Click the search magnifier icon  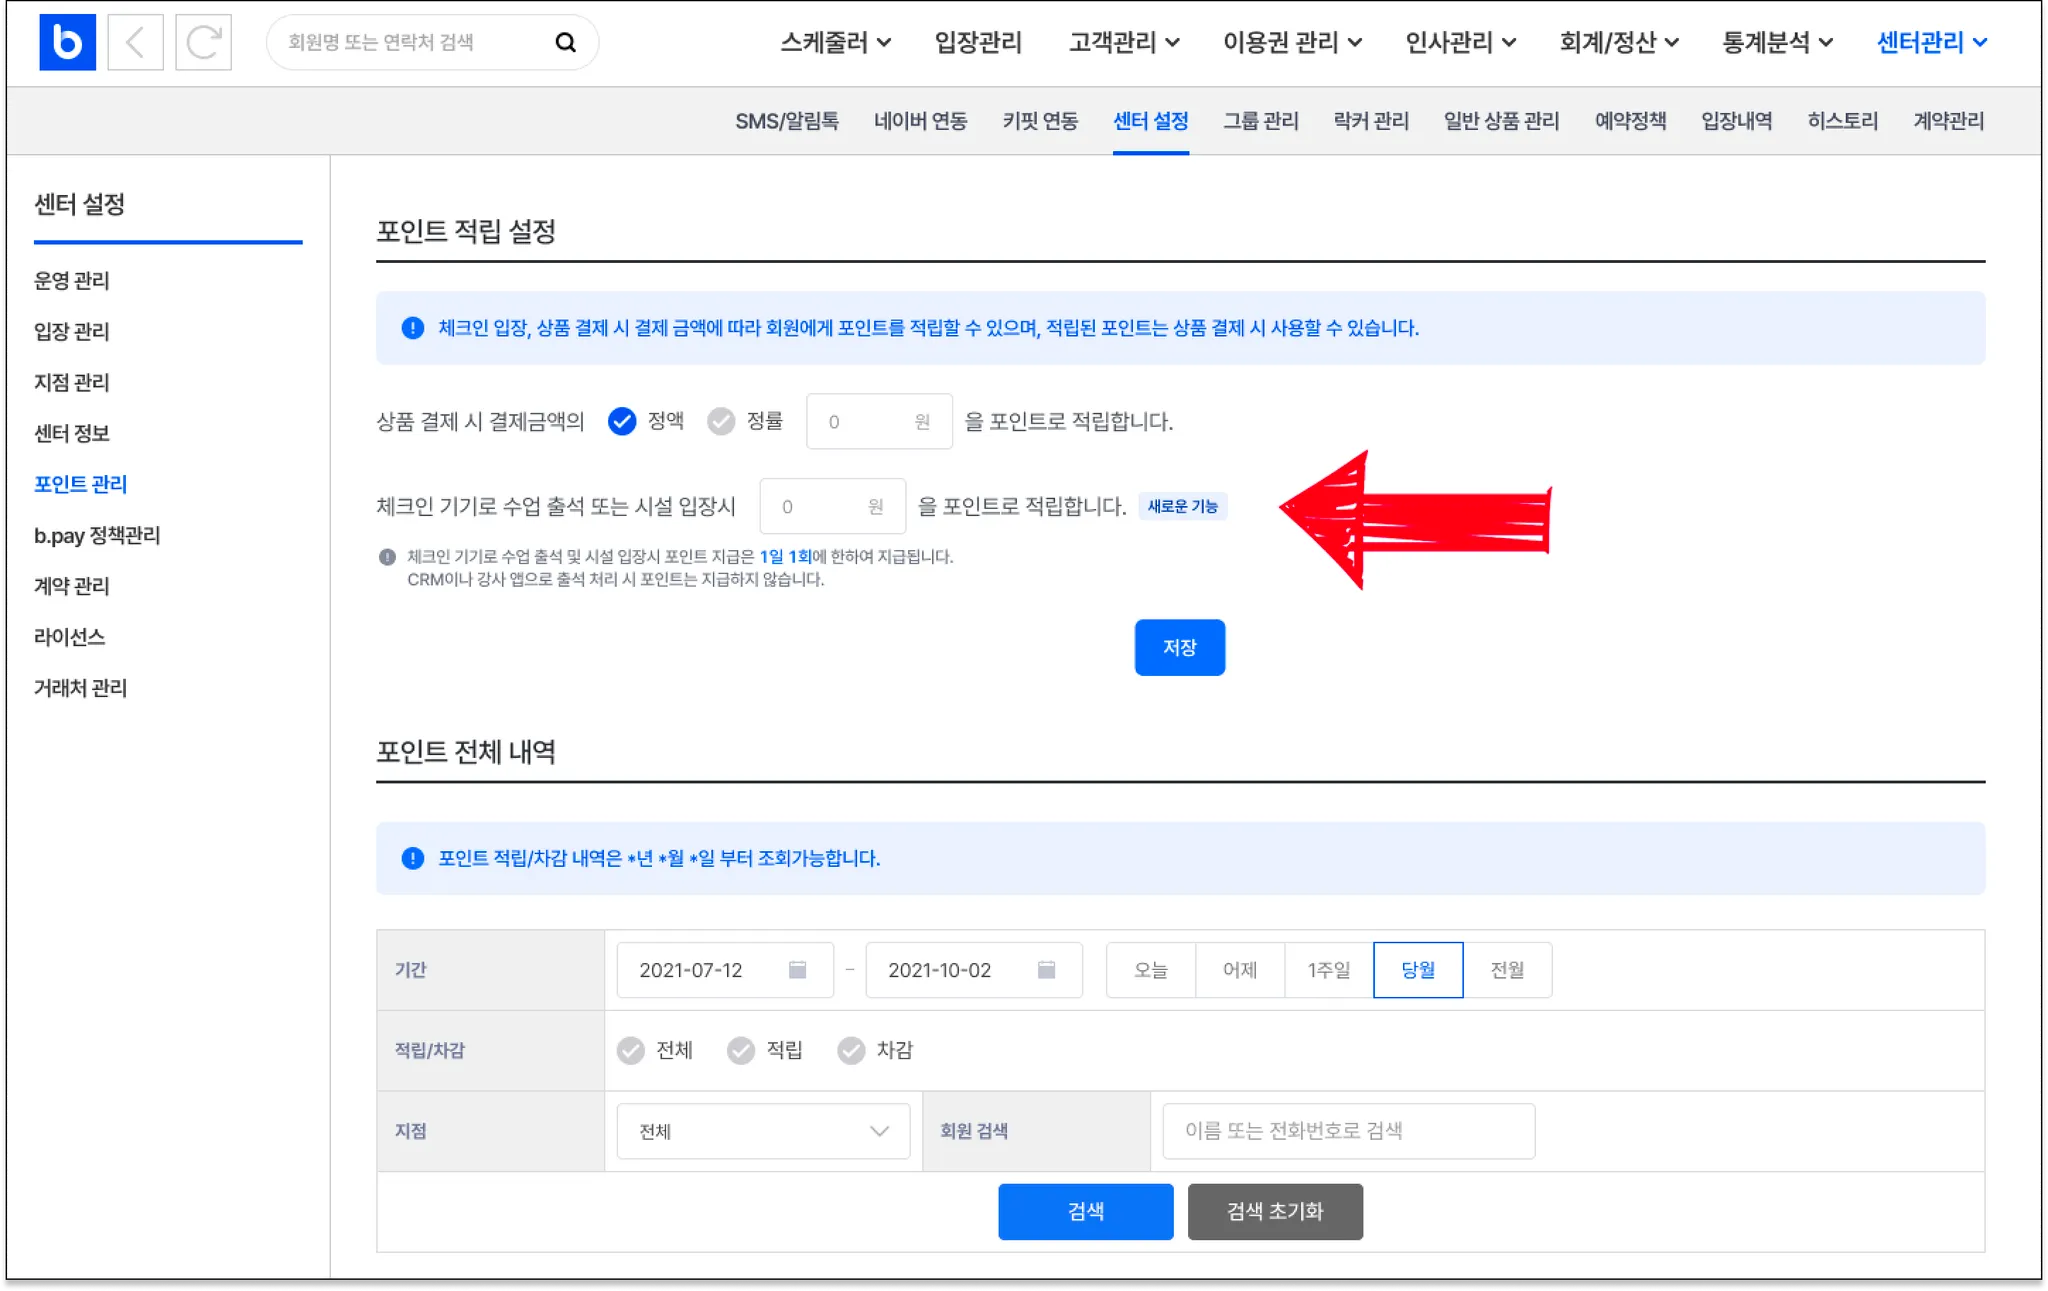click(x=565, y=42)
